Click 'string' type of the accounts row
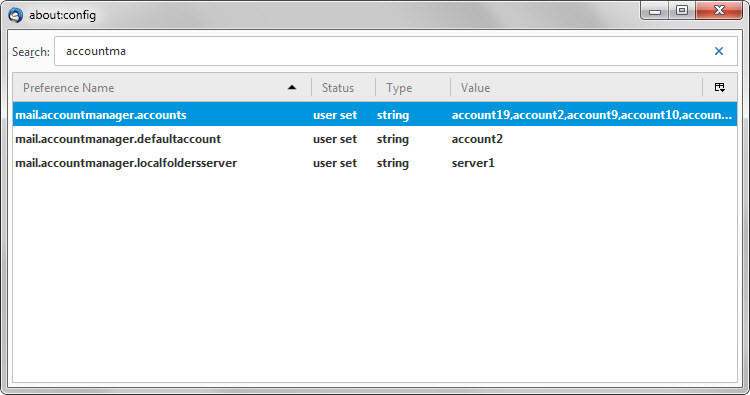This screenshot has height=395, width=750. point(393,115)
